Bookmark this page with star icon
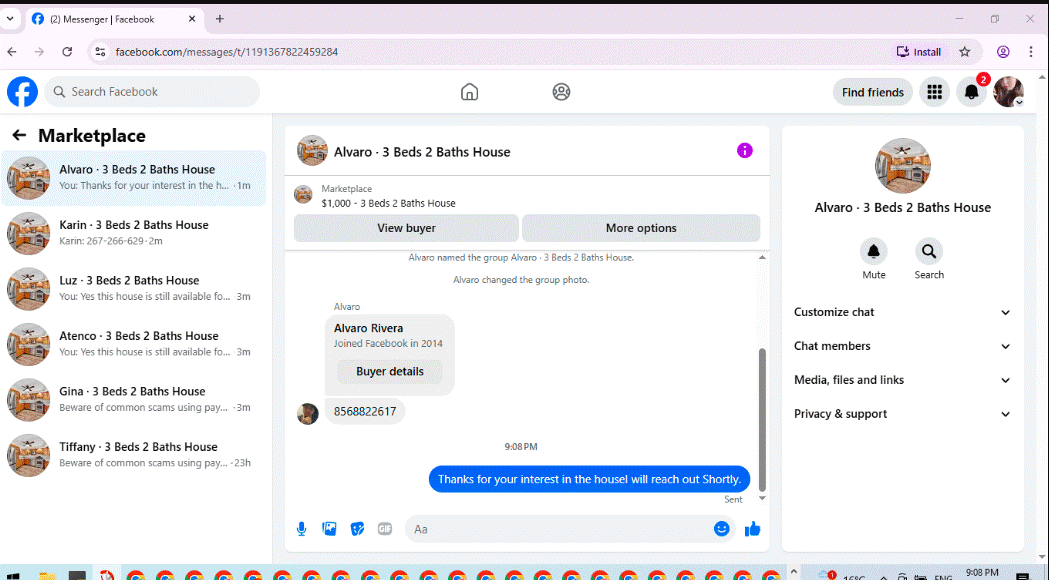This screenshot has width=1049, height=580. [x=965, y=52]
